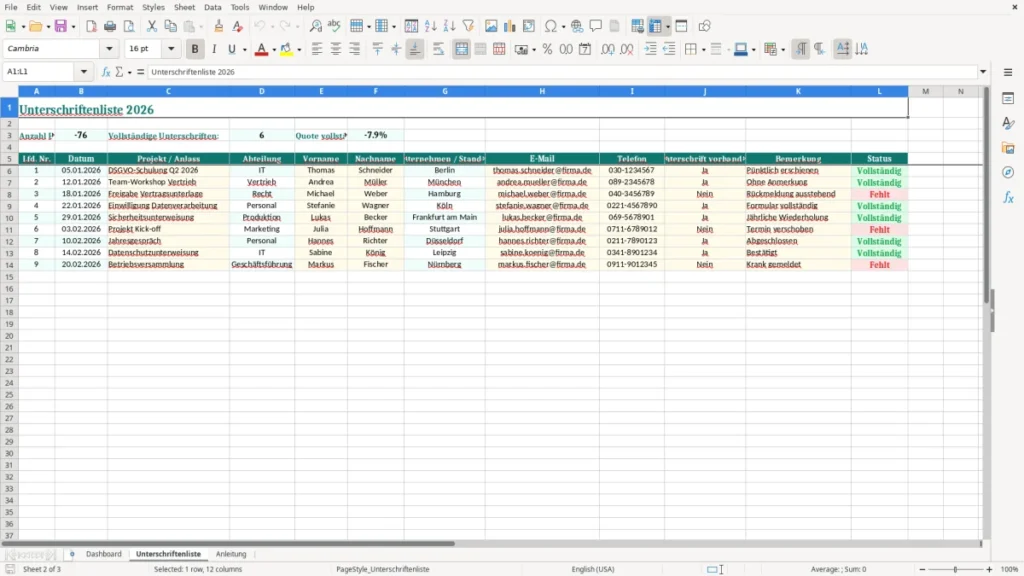Switch to the Anleitung sheet tab
This screenshot has height=576, width=1024.
click(231, 554)
